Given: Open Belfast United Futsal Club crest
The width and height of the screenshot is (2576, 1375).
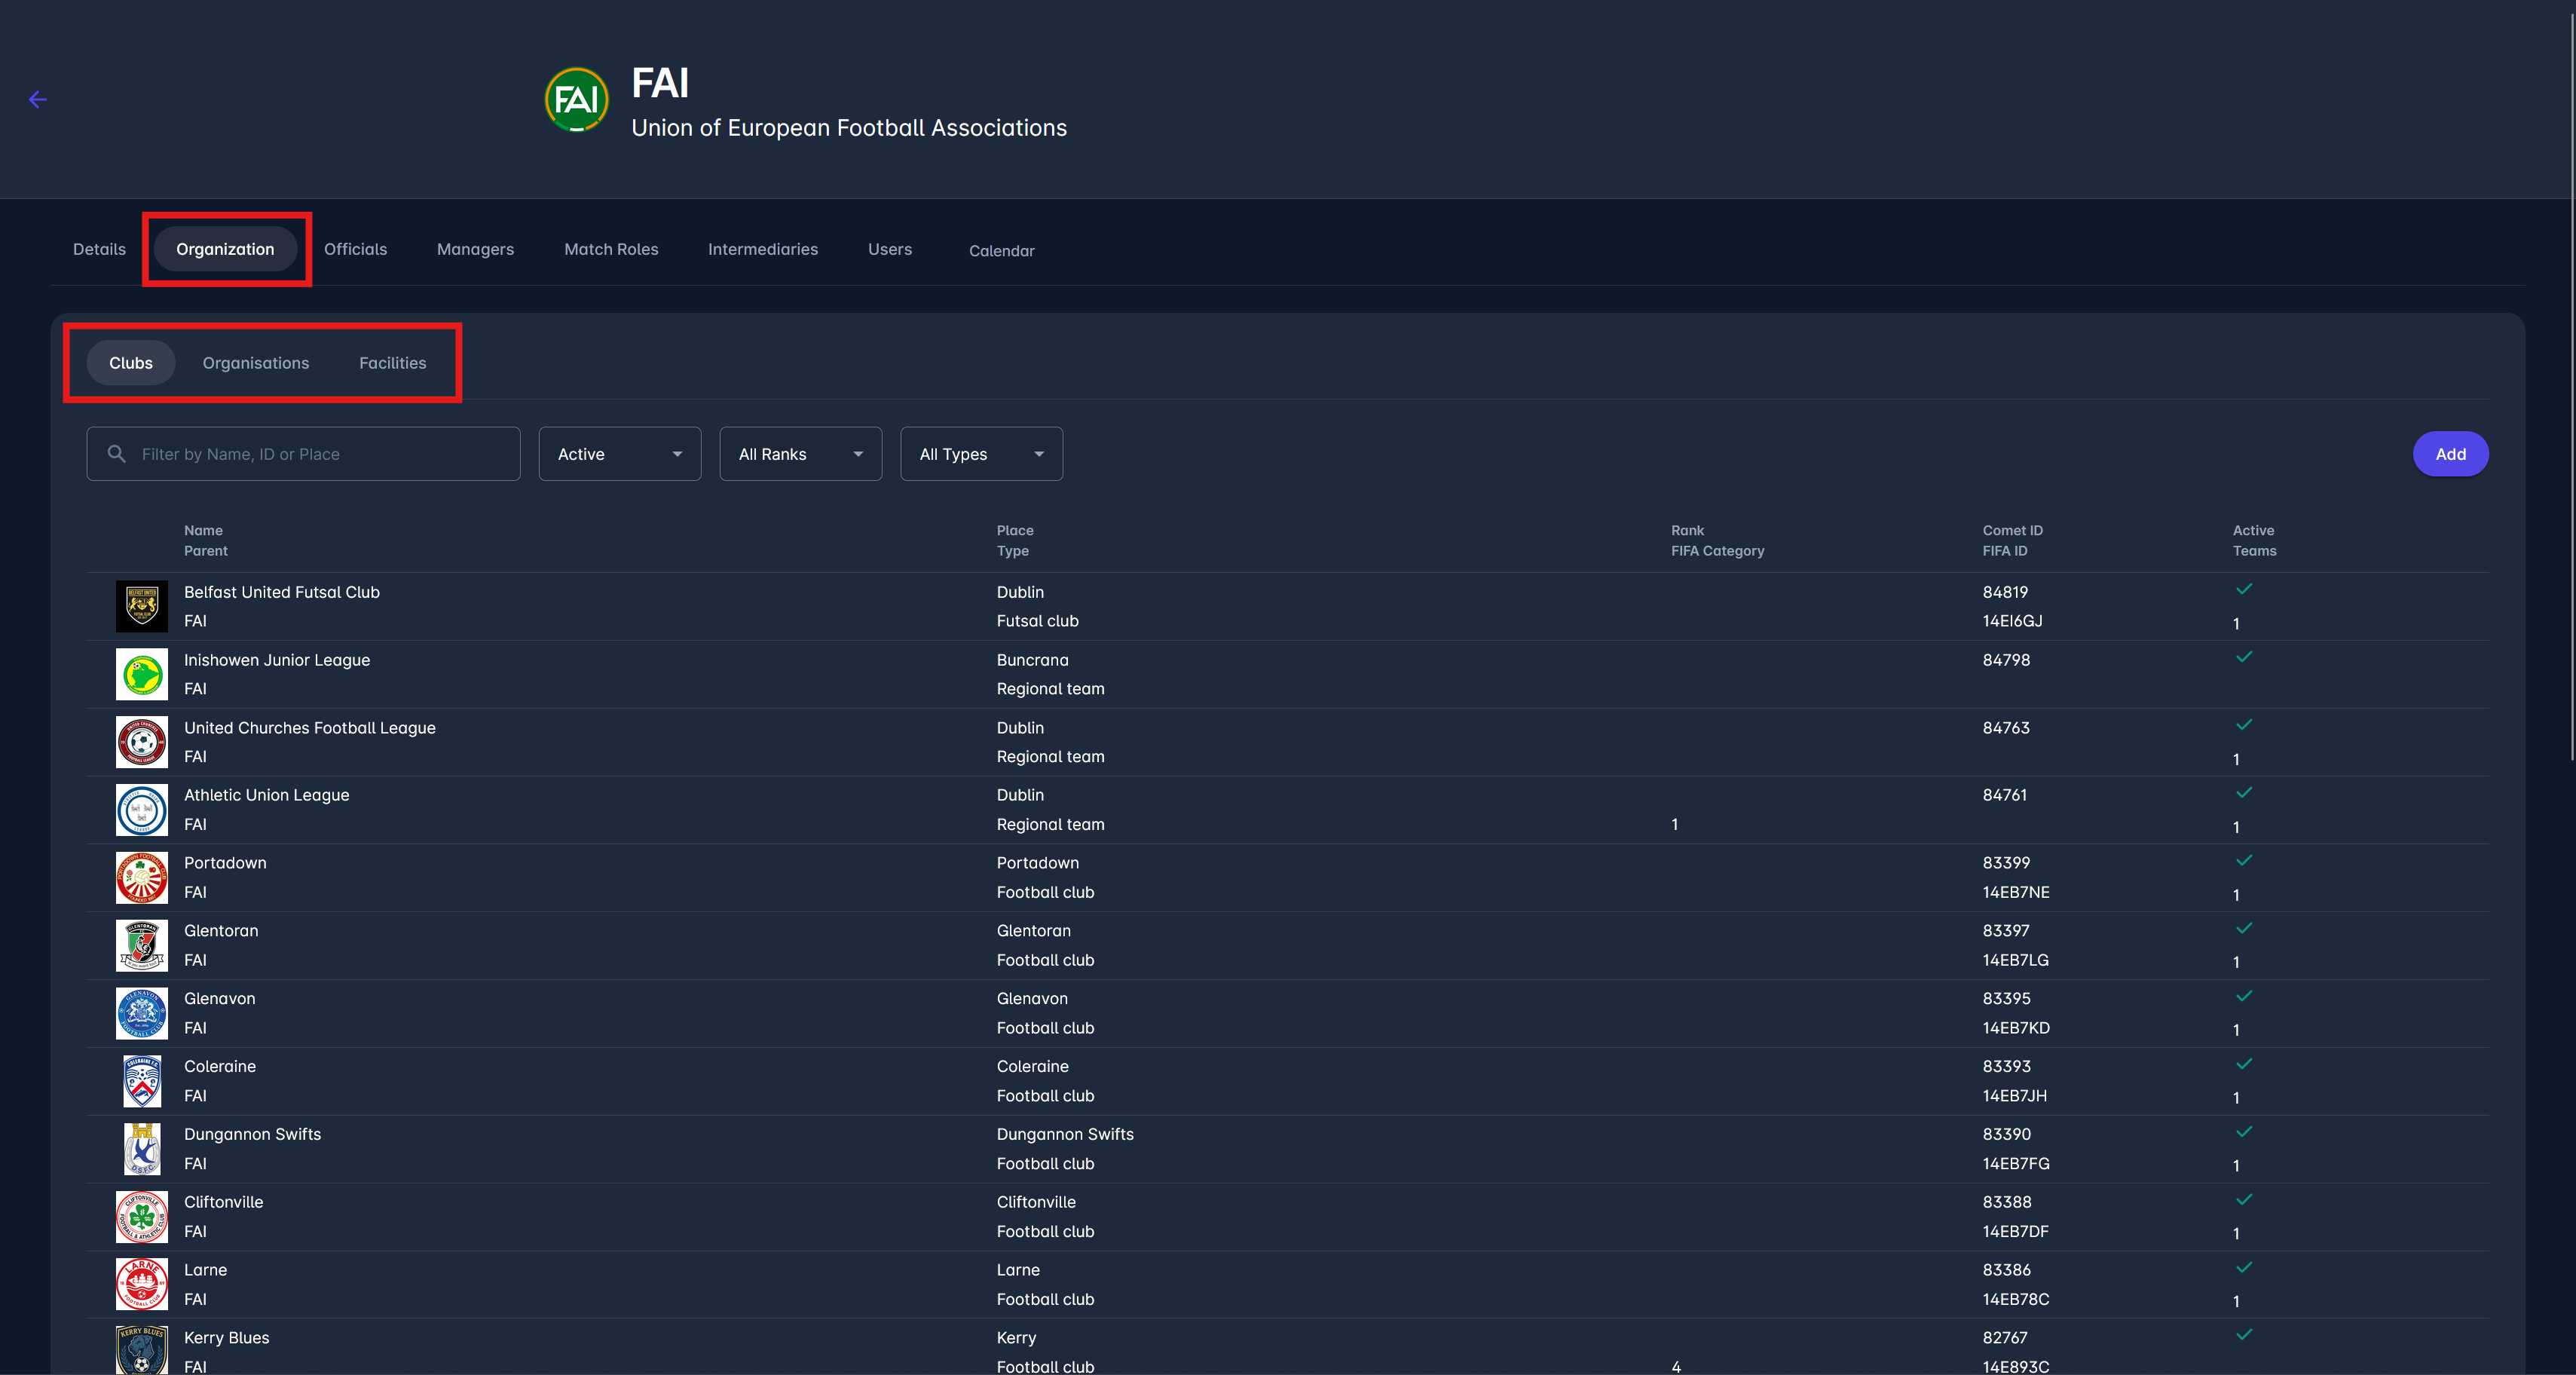Looking at the screenshot, I should [x=142, y=606].
